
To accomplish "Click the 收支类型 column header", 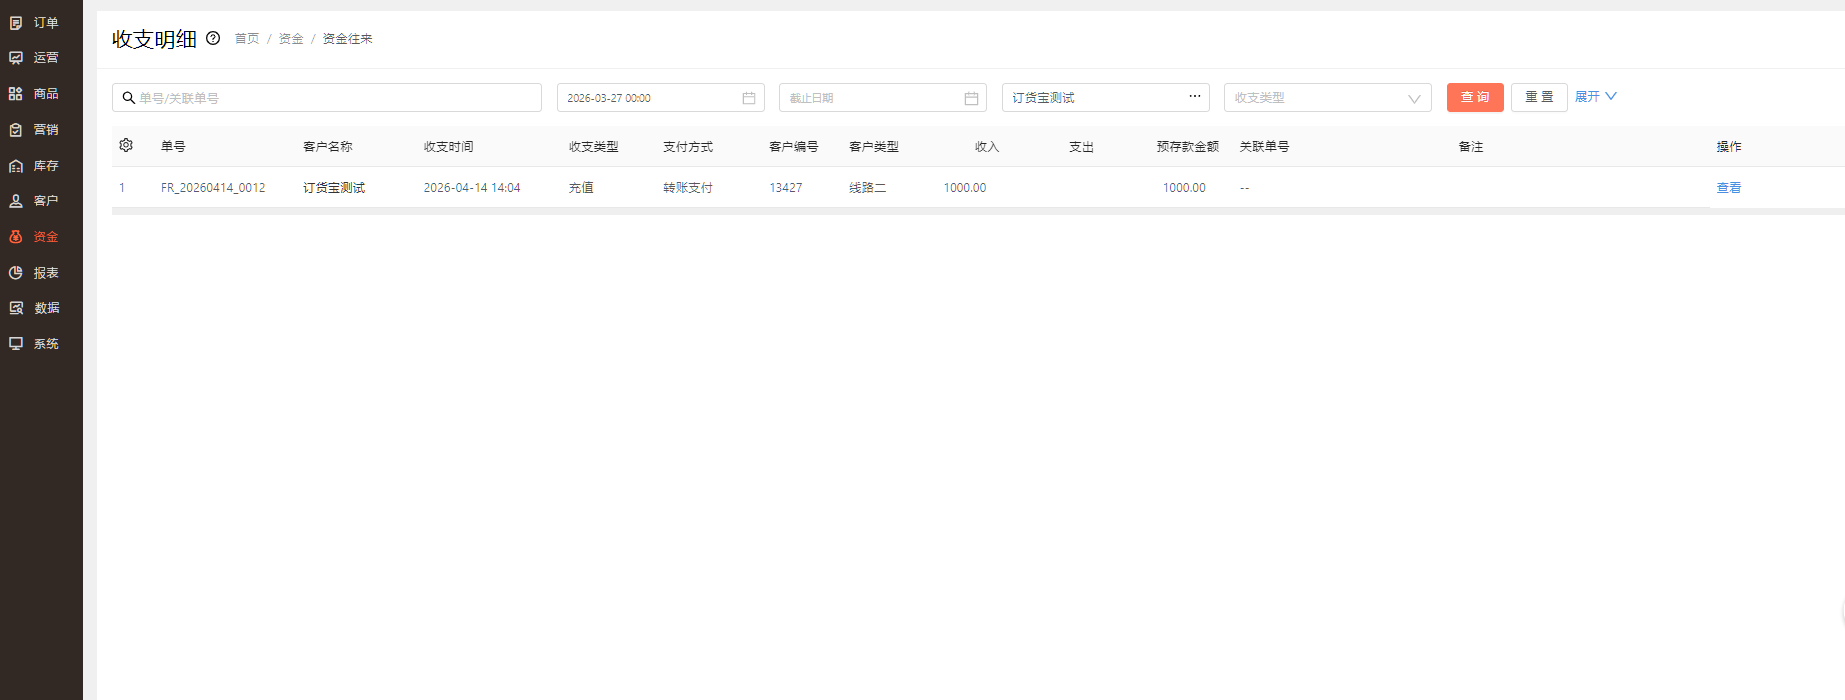I will [594, 147].
